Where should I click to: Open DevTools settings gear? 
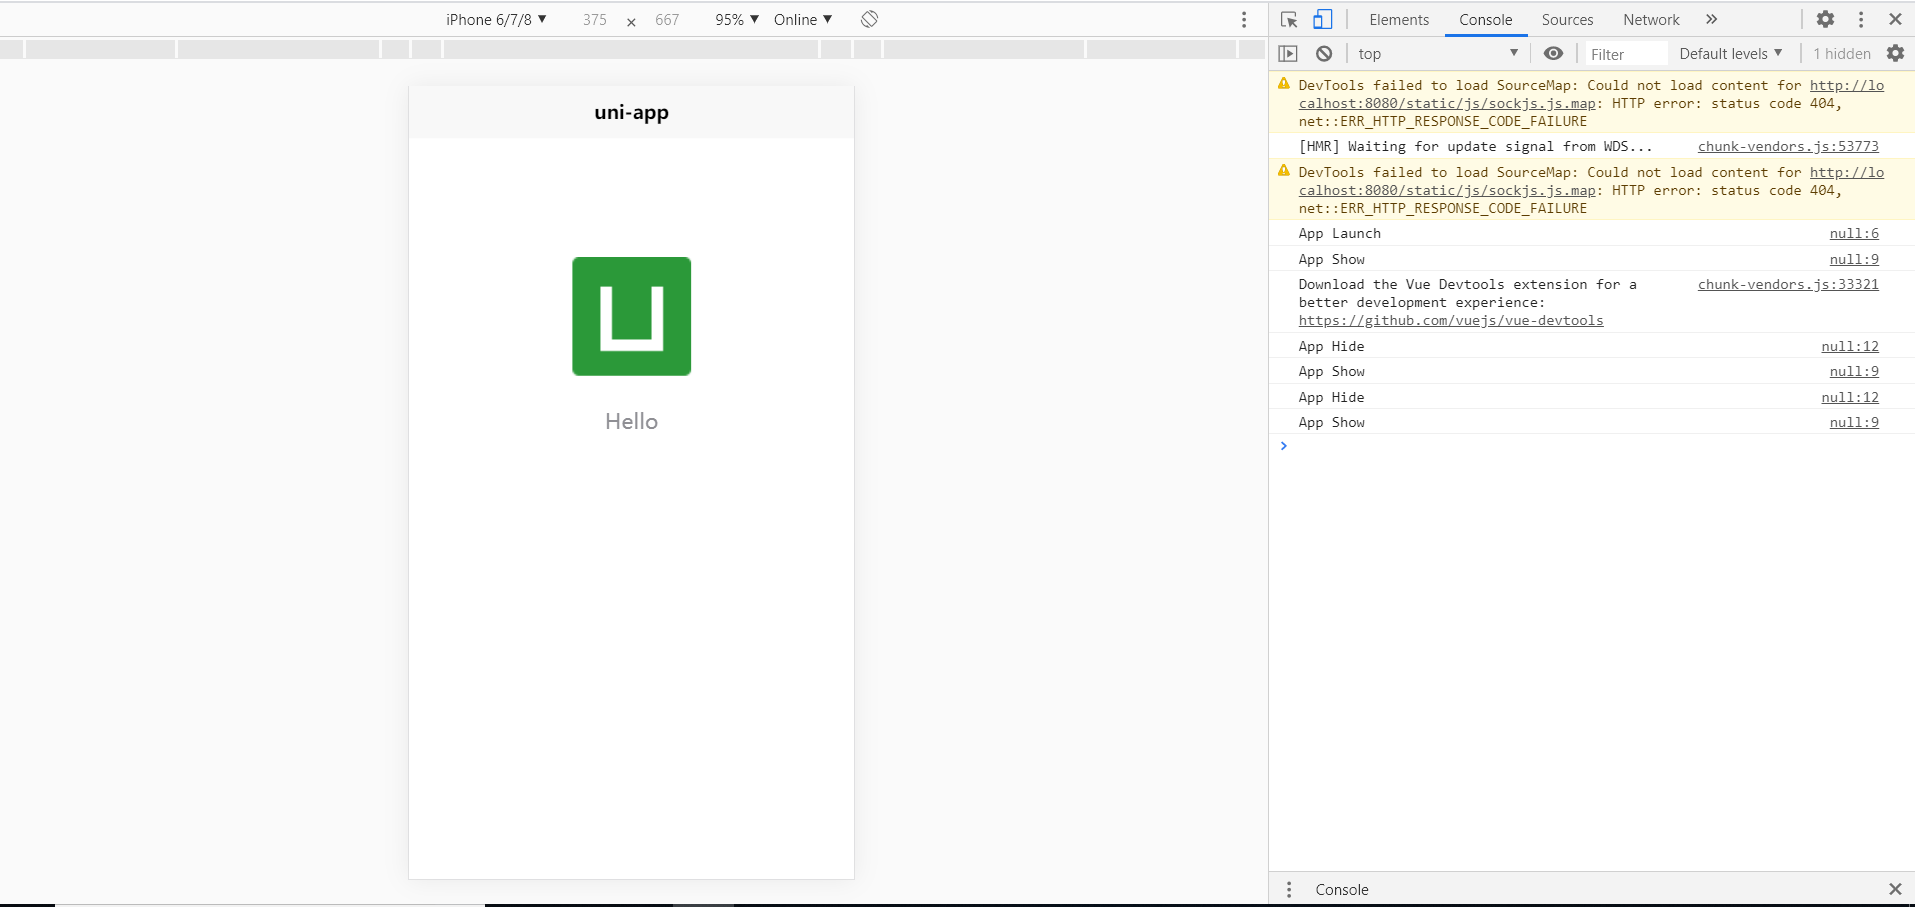(x=1825, y=19)
